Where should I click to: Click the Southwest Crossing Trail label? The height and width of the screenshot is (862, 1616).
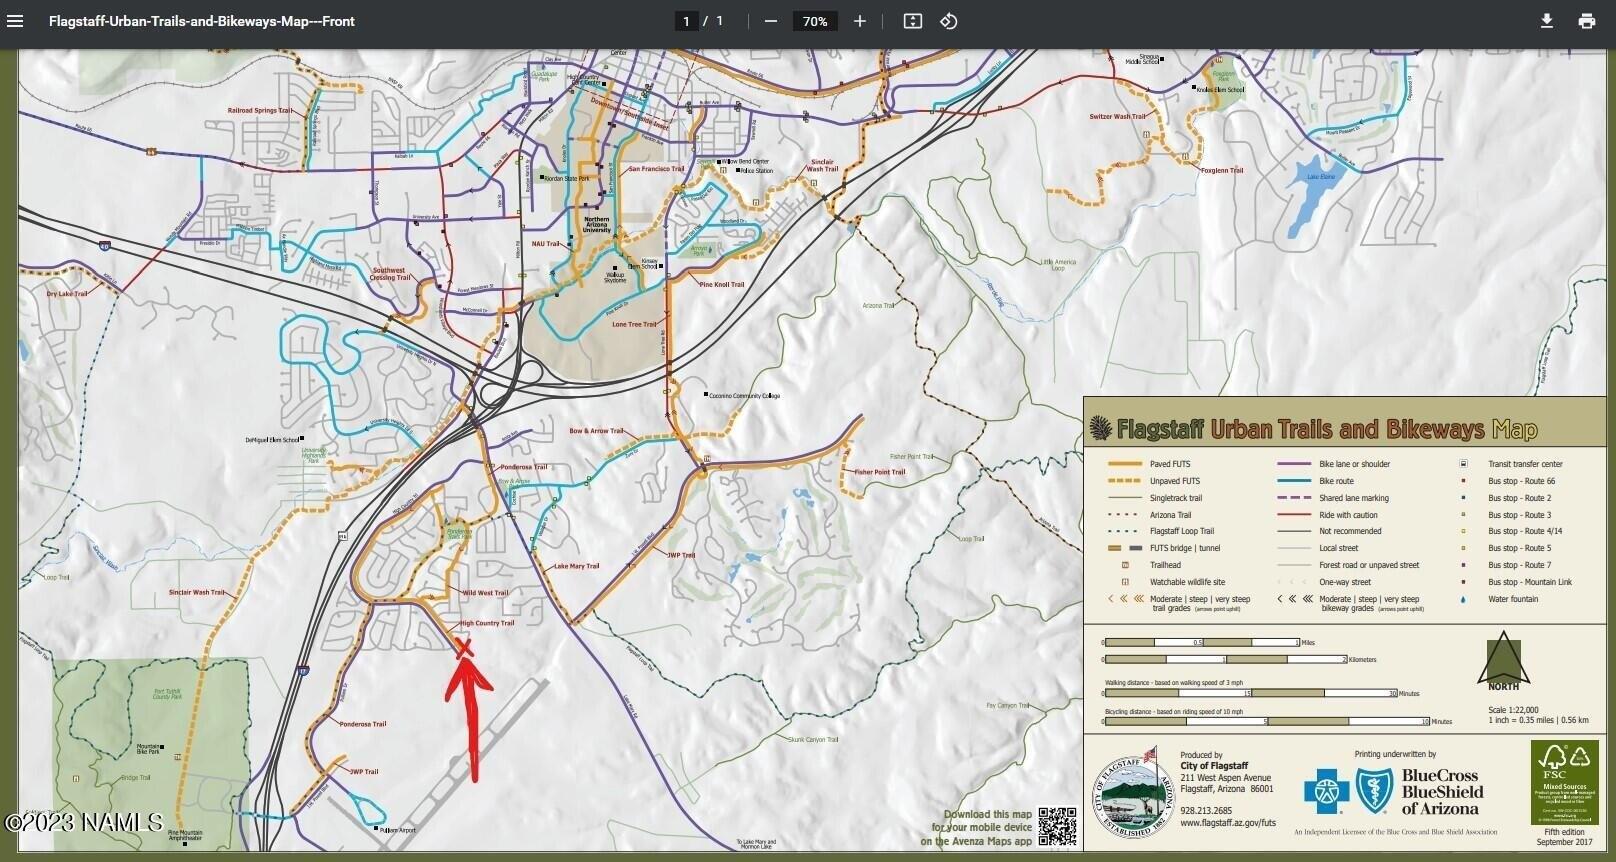[390, 273]
